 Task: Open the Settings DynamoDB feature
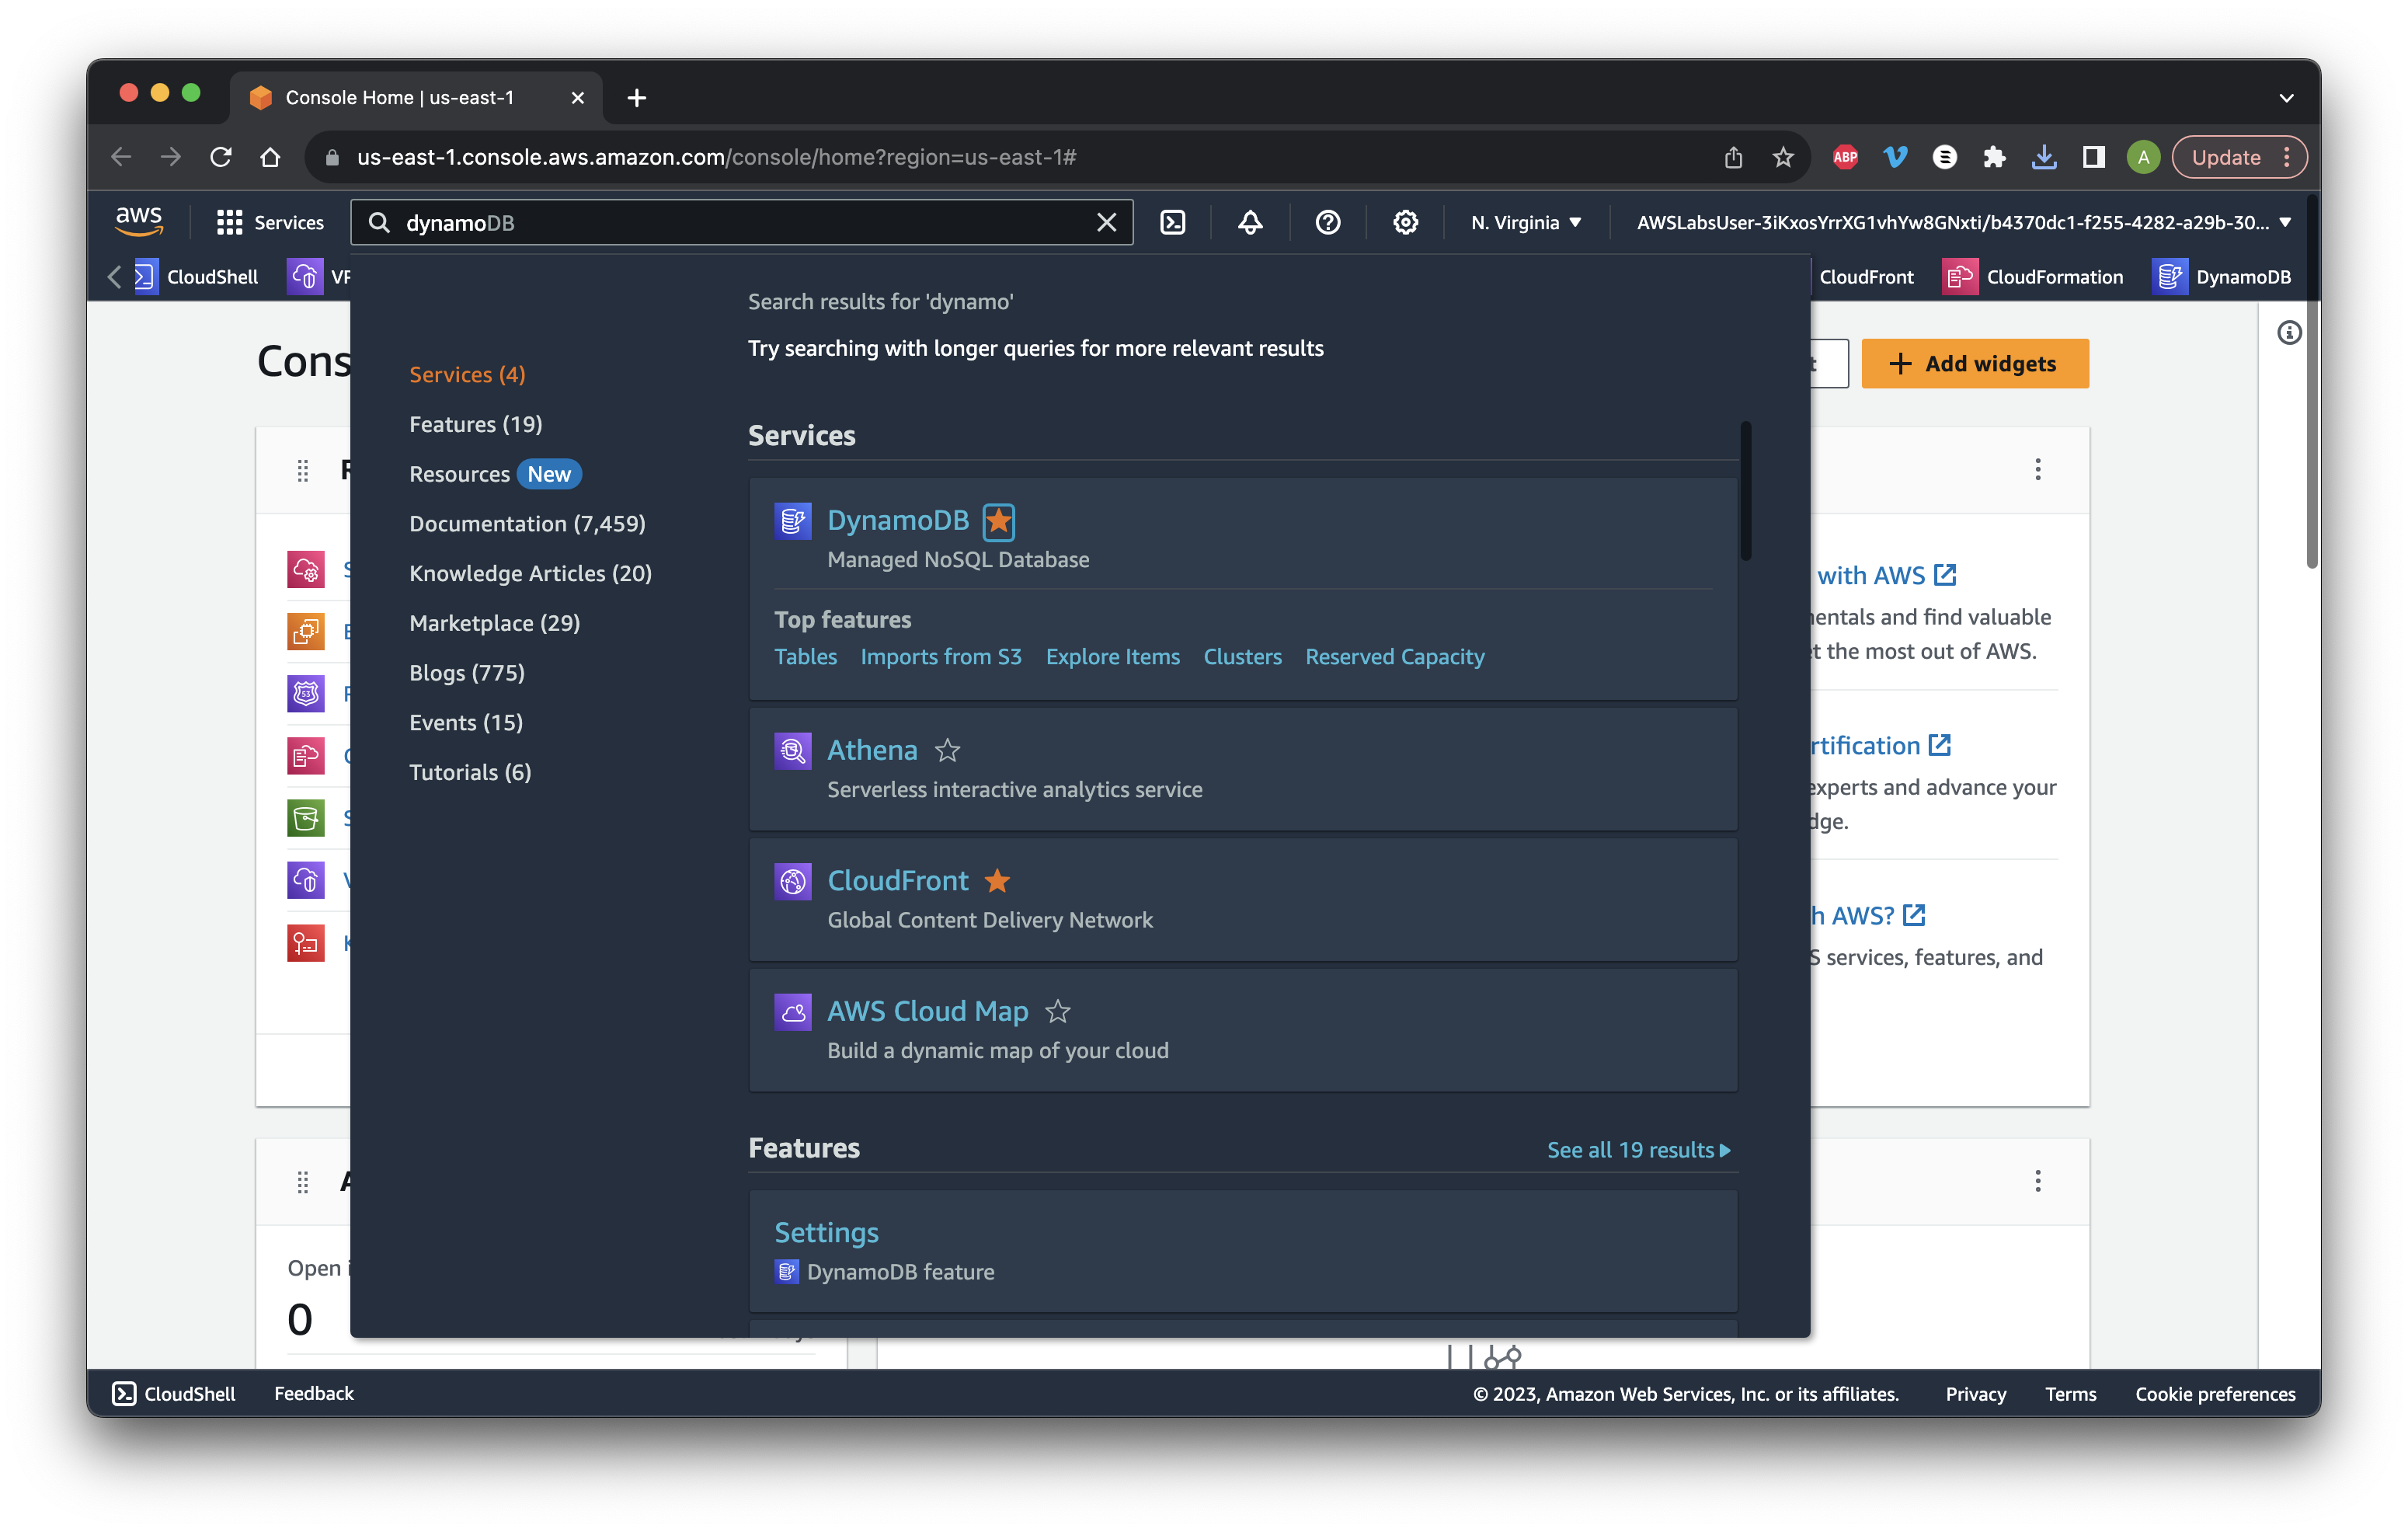click(826, 1232)
